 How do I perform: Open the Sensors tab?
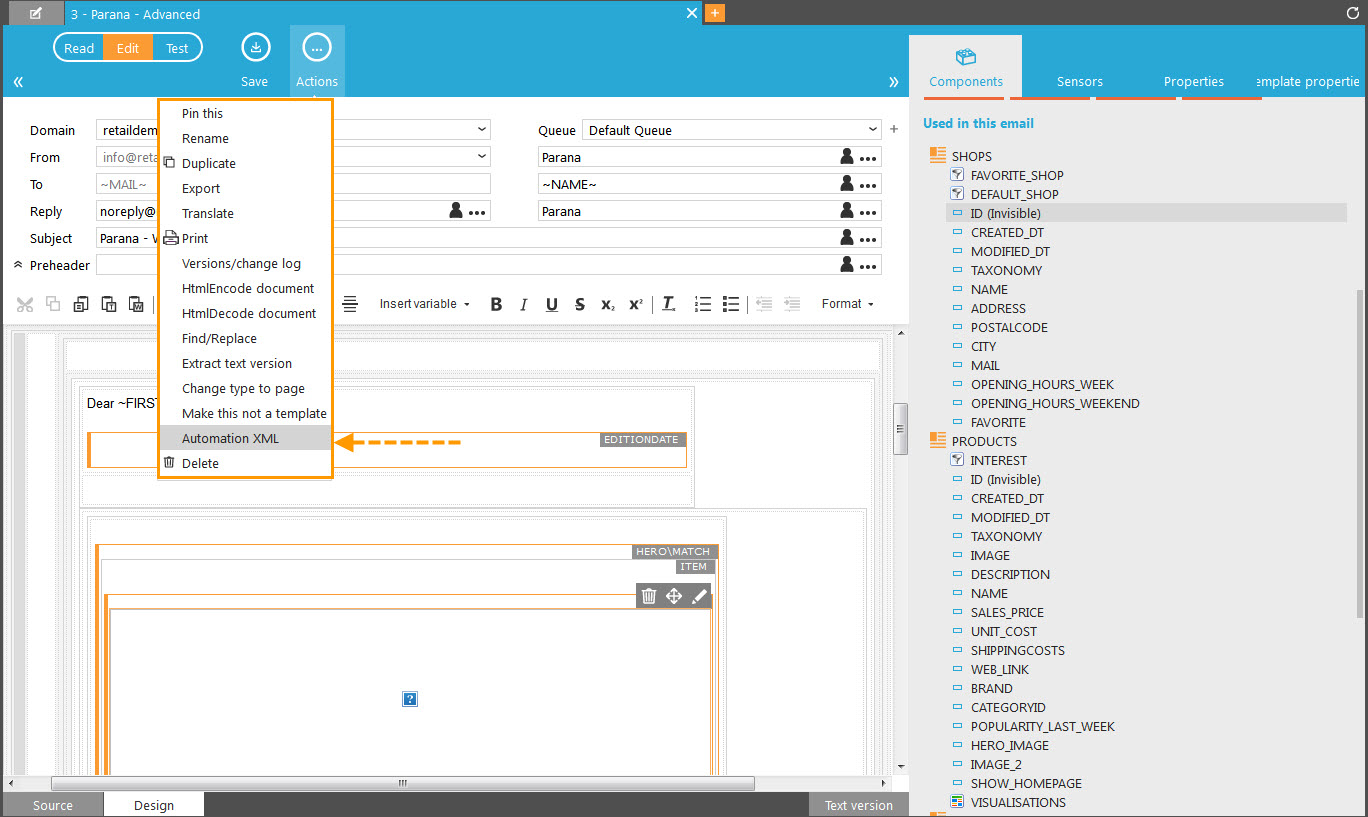(x=1079, y=82)
